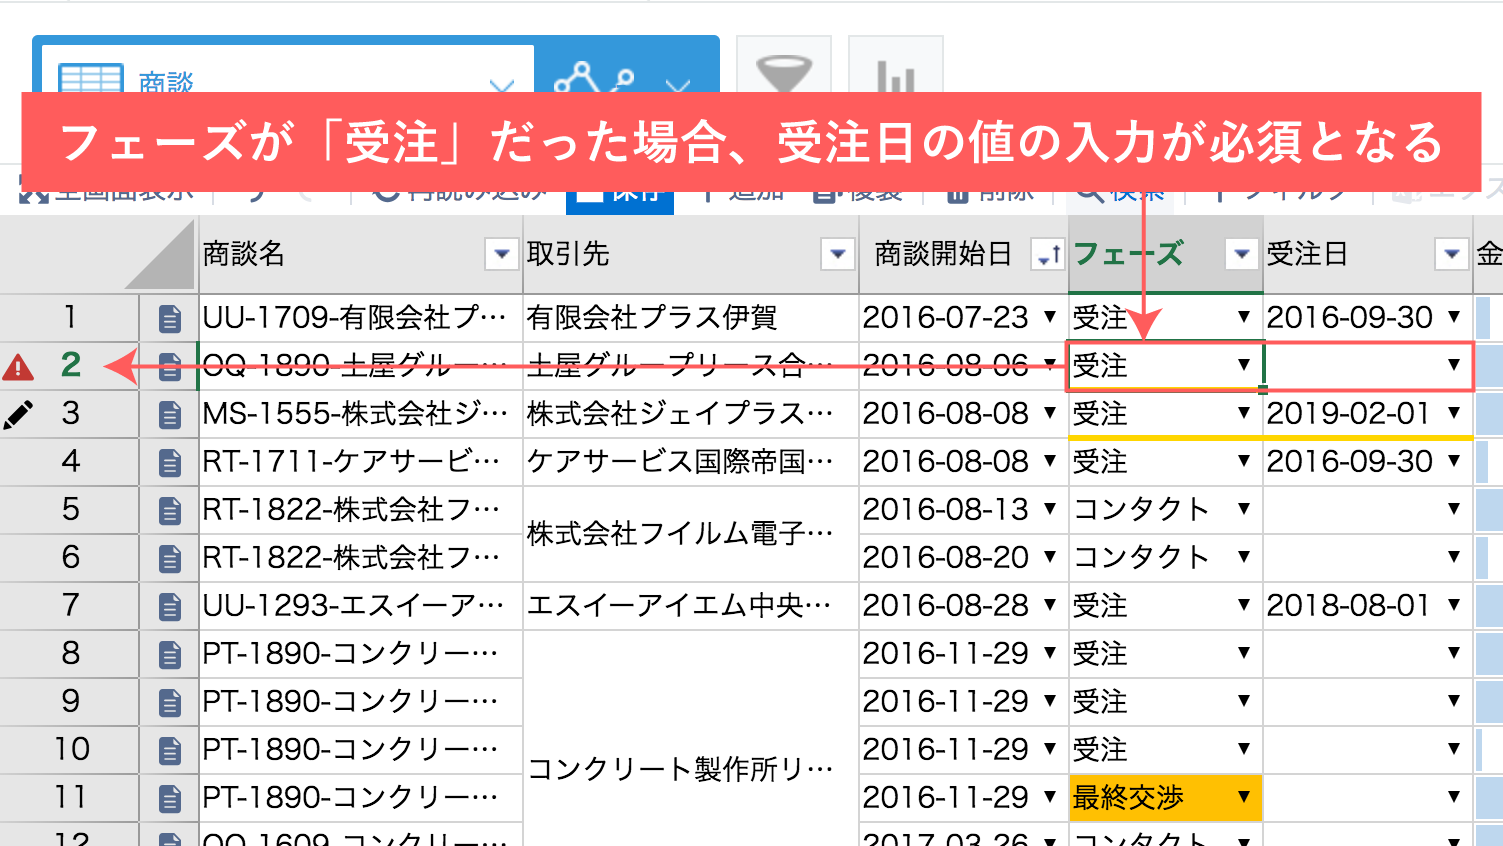Select the RT-1822 cell in row 6
Viewport: 1503px width, 846px height.
tap(361, 558)
